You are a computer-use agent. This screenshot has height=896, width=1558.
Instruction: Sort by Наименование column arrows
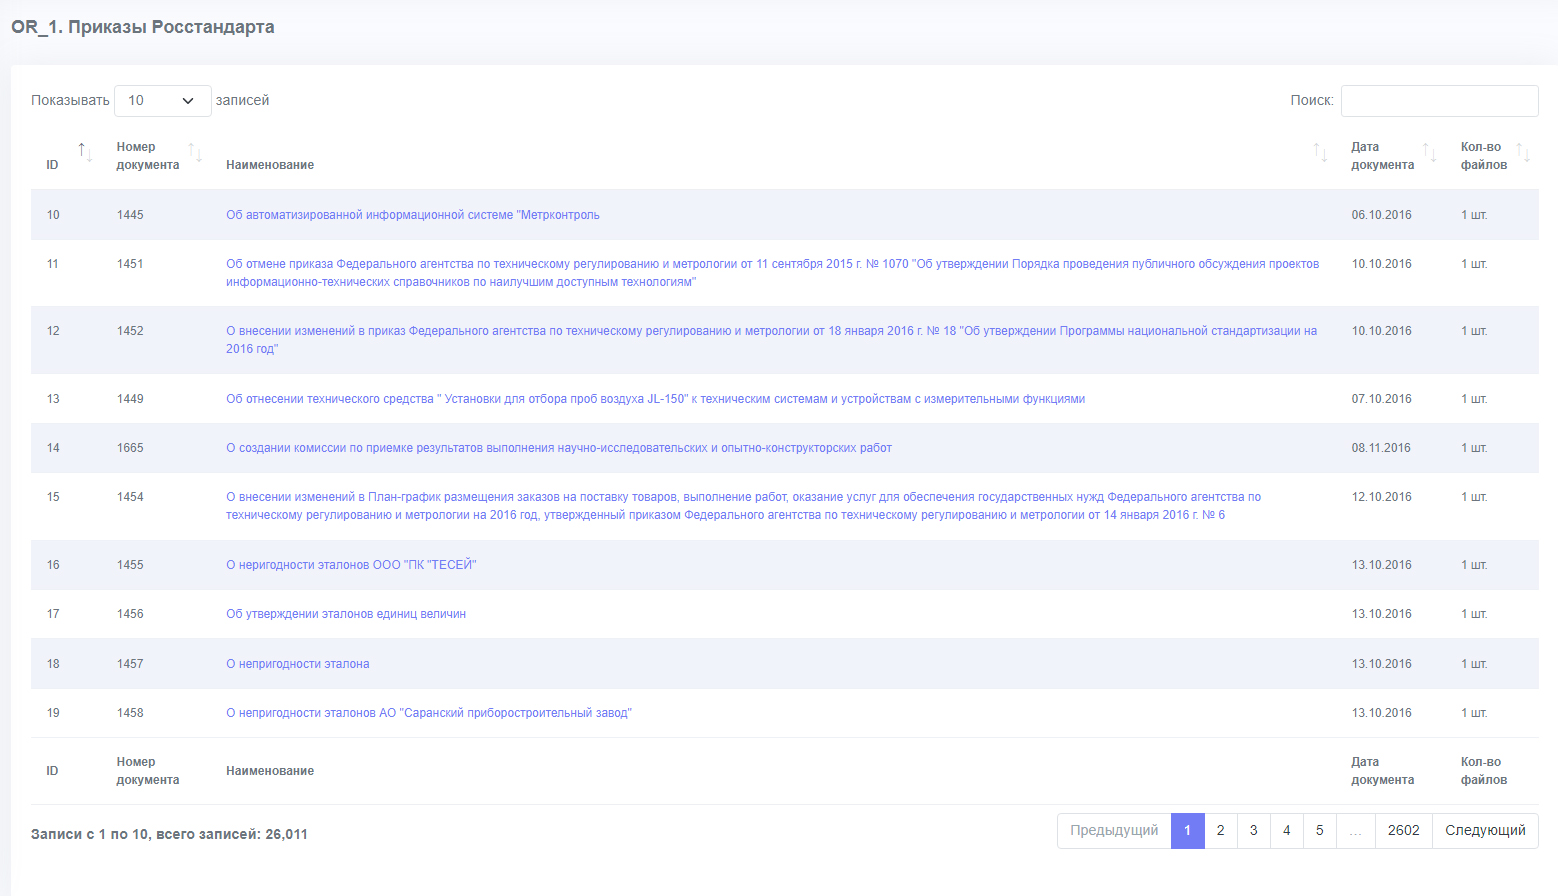(x=1321, y=153)
